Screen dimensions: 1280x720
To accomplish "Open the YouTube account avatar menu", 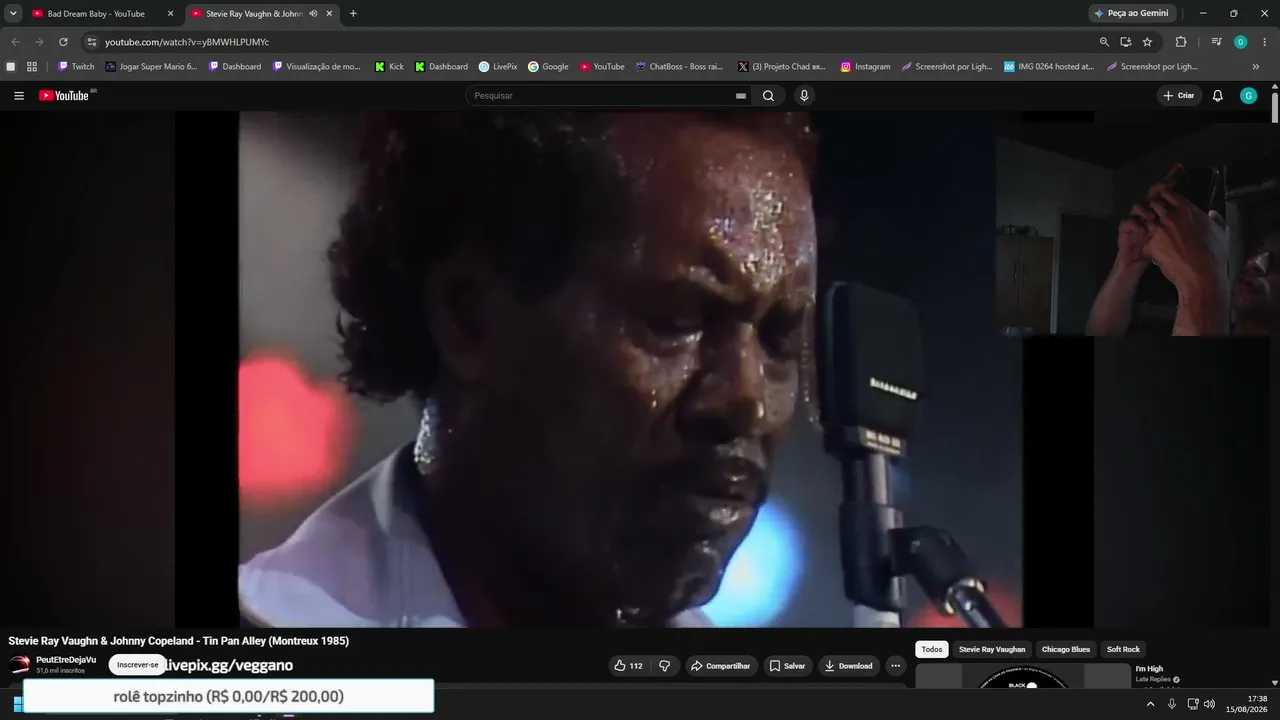I will [x=1248, y=96].
